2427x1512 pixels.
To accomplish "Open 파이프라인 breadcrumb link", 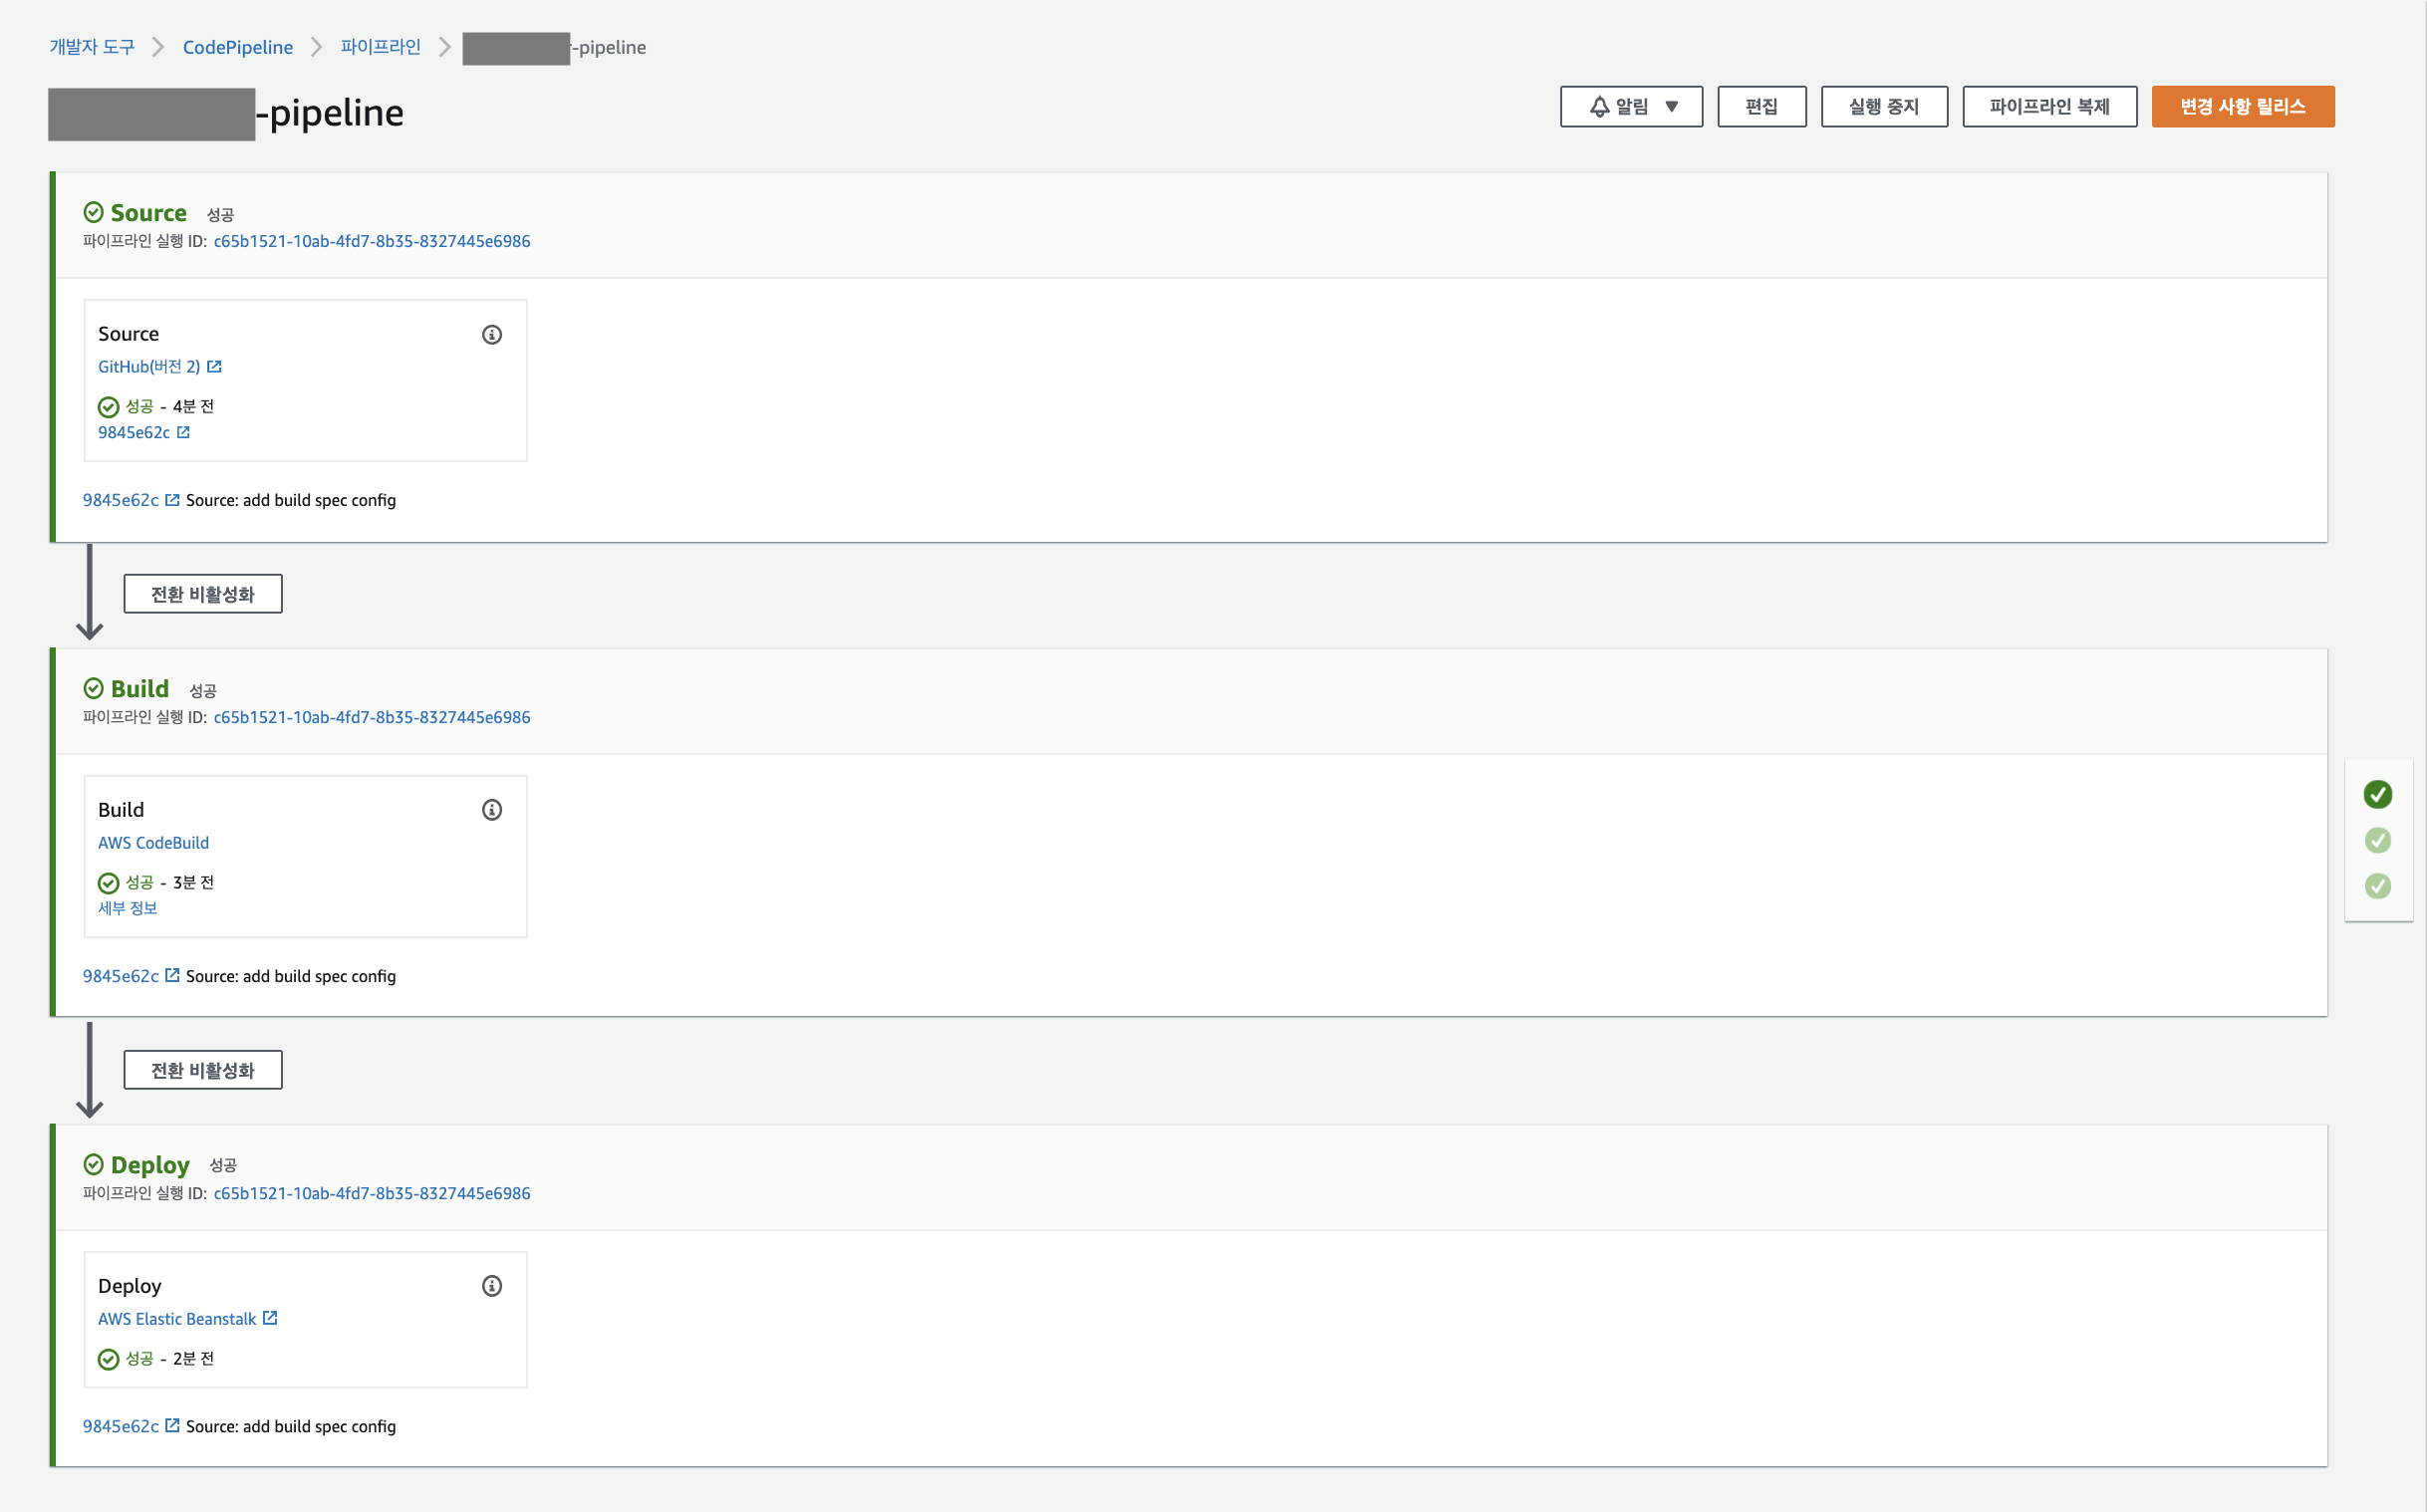I will coord(381,47).
